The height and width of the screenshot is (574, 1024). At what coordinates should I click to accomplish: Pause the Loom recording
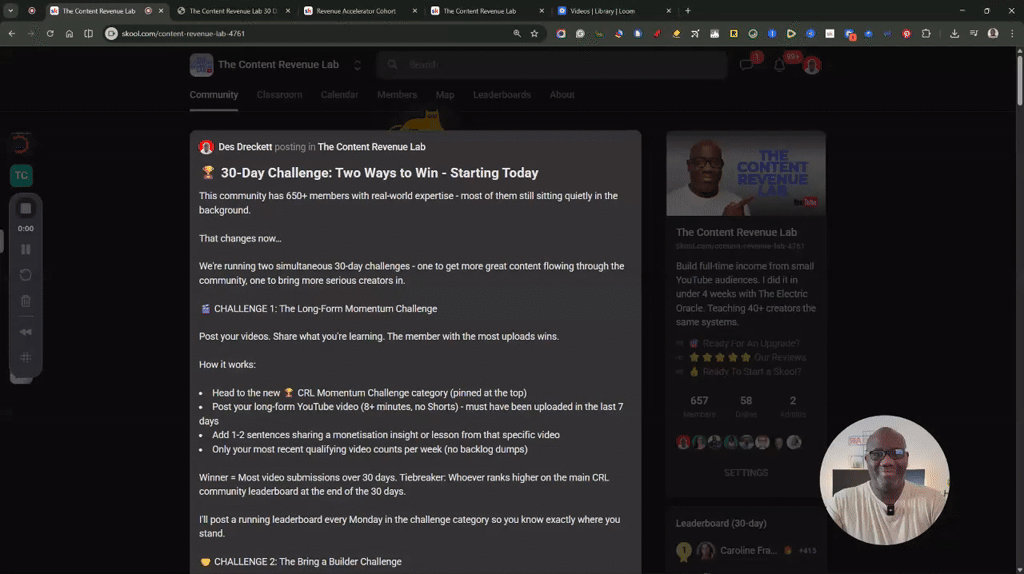(x=25, y=249)
